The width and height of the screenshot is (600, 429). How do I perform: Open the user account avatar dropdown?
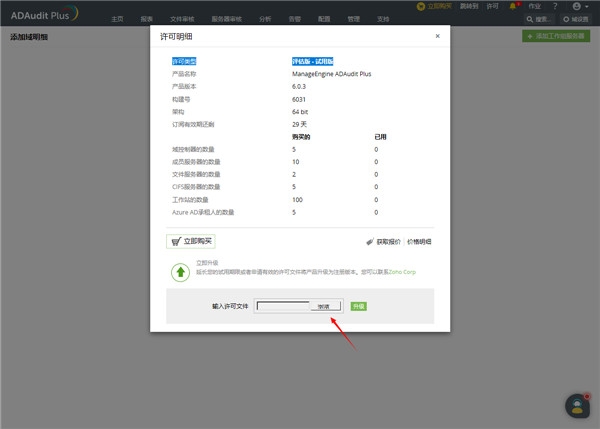click(580, 6)
